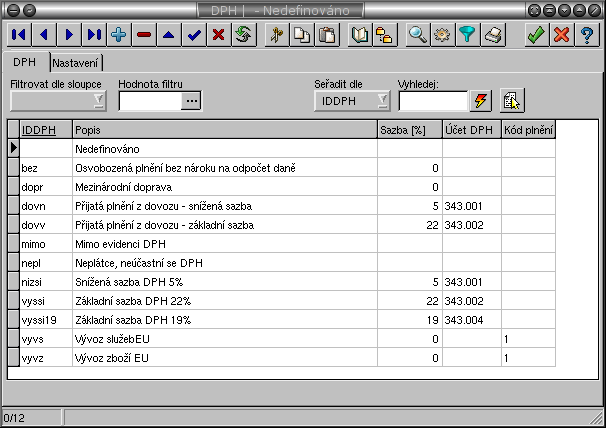606x428 pixels.
Task: Expand the Filtrovat dle sloupce dropdown
Action: click(x=98, y=100)
